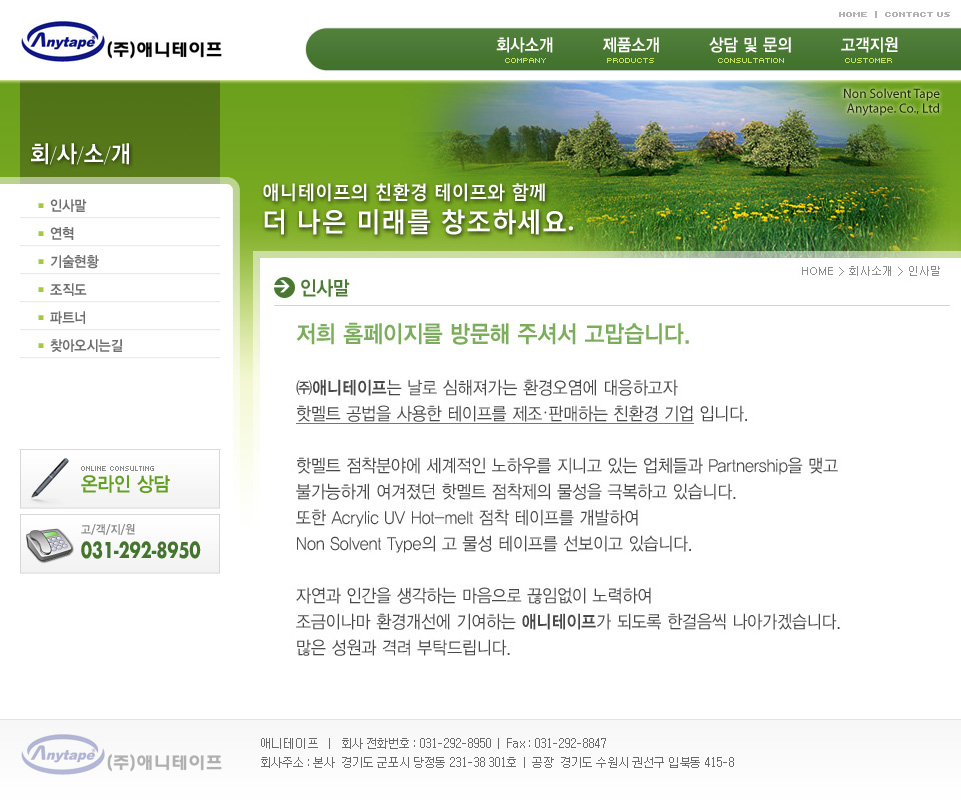Open the 상담 및 문의 CONSULTATION menu
This screenshot has height=800, width=961.
point(751,50)
